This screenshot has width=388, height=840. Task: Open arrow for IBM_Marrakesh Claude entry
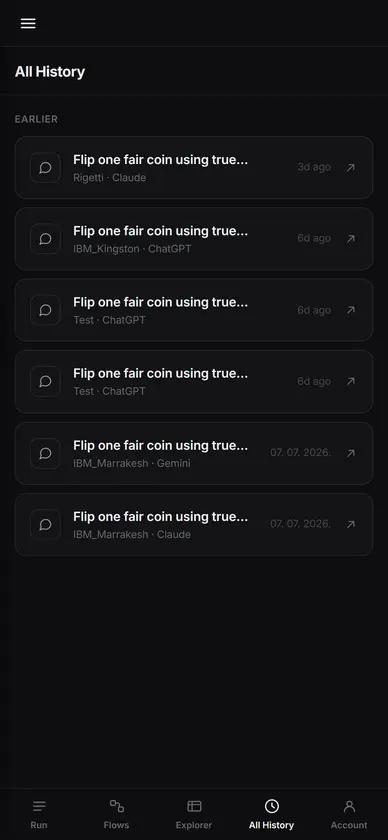click(350, 524)
